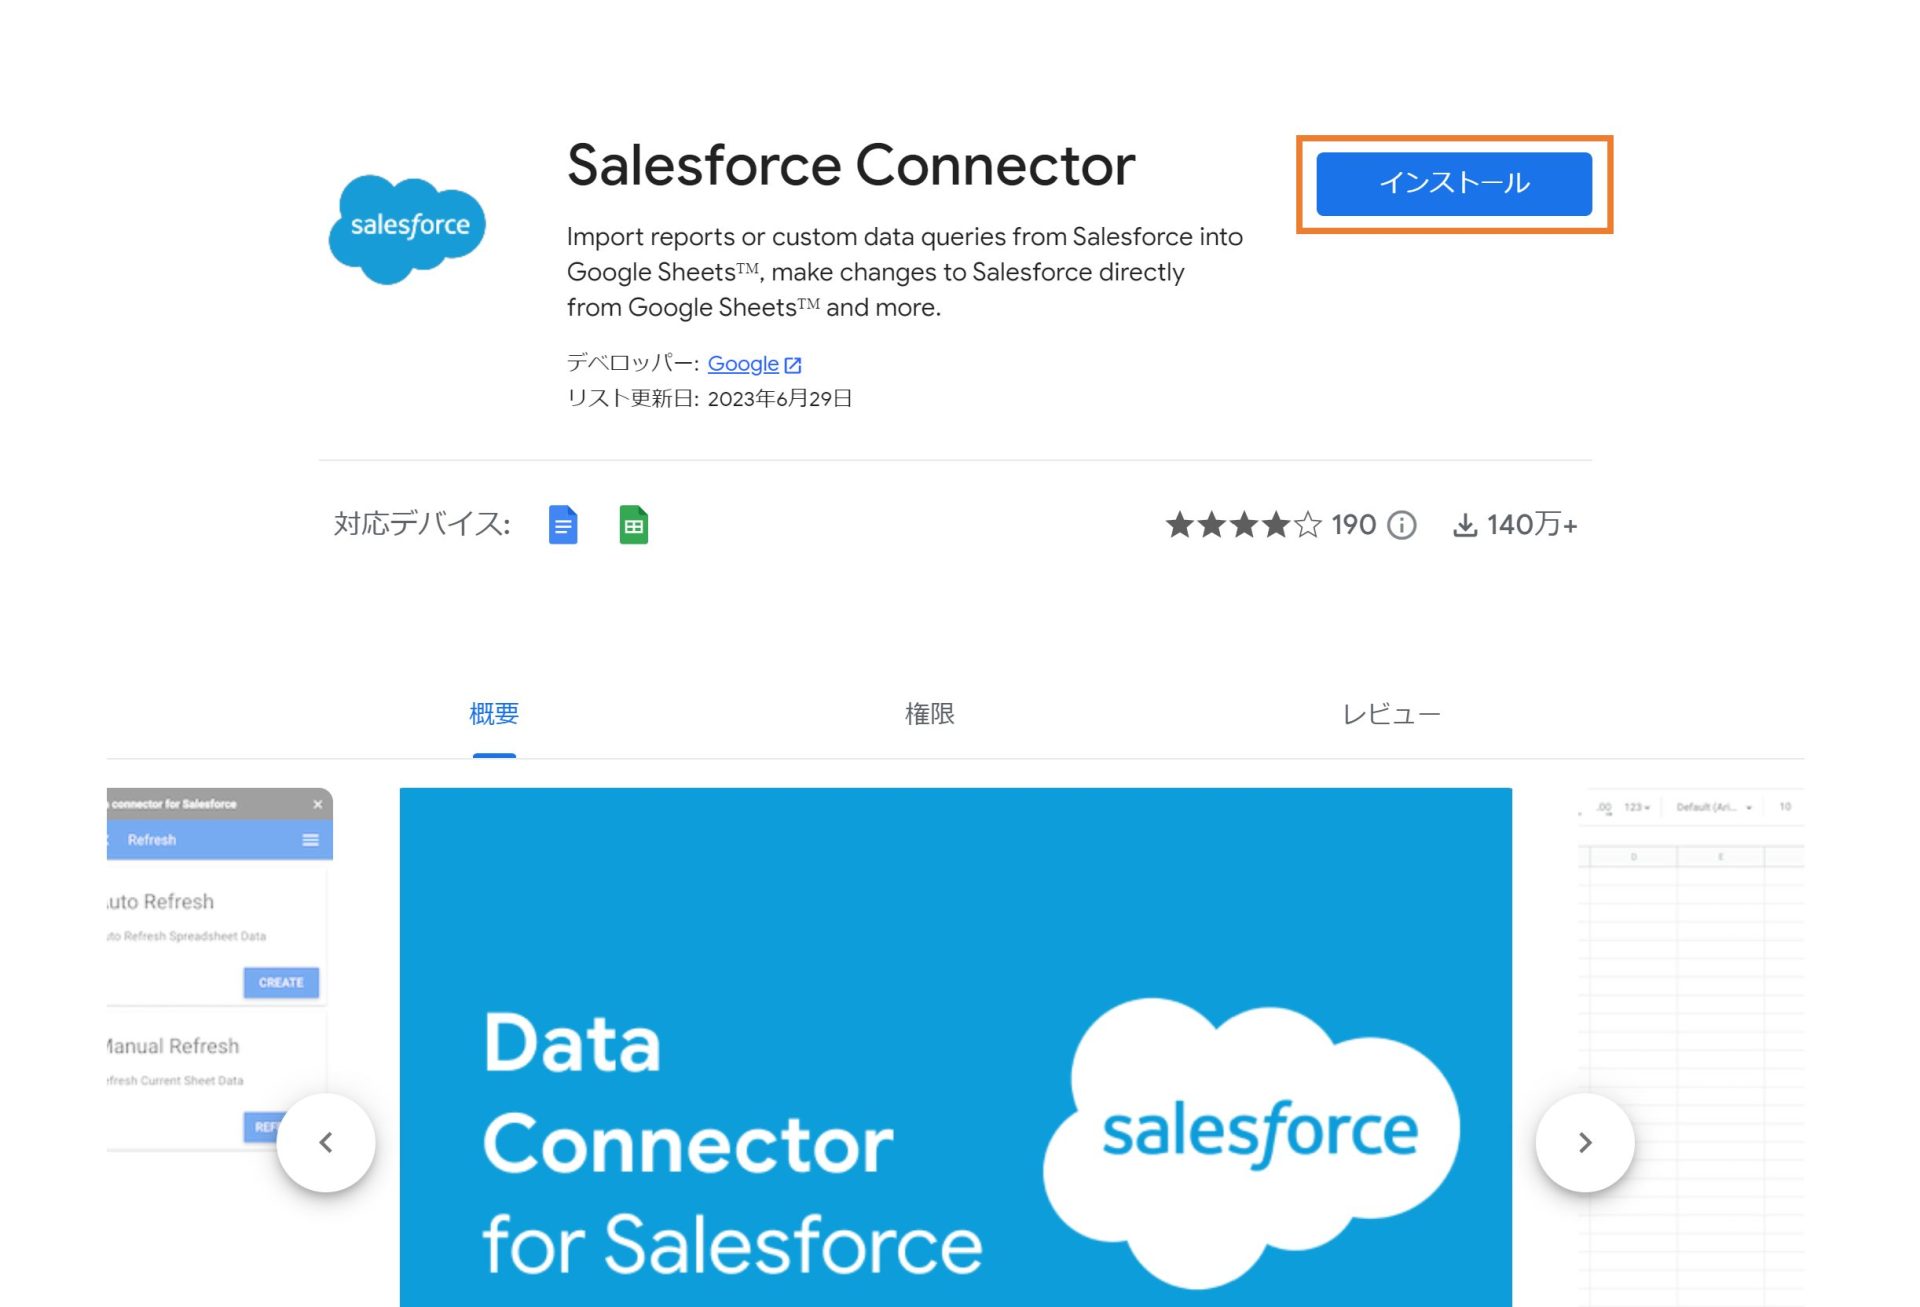Click the 190 ratings count
The height and width of the screenshot is (1307, 1920).
pos(1352,524)
